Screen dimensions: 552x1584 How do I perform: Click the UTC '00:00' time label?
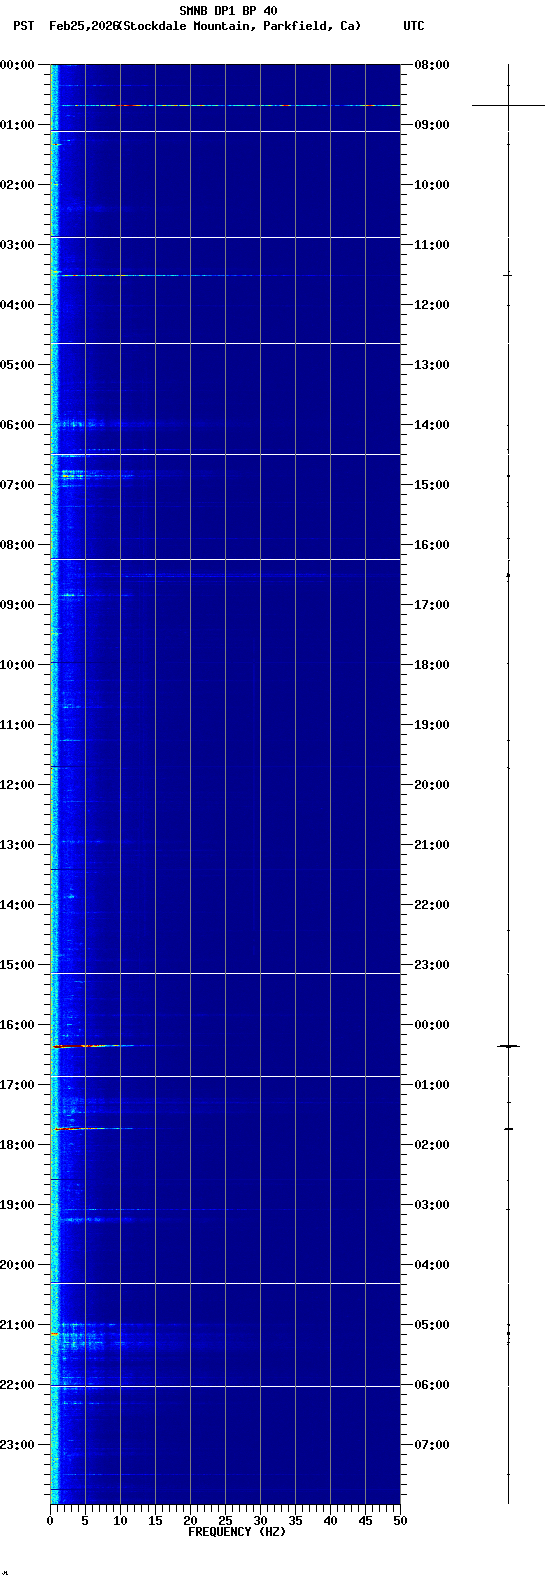coord(432,1025)
